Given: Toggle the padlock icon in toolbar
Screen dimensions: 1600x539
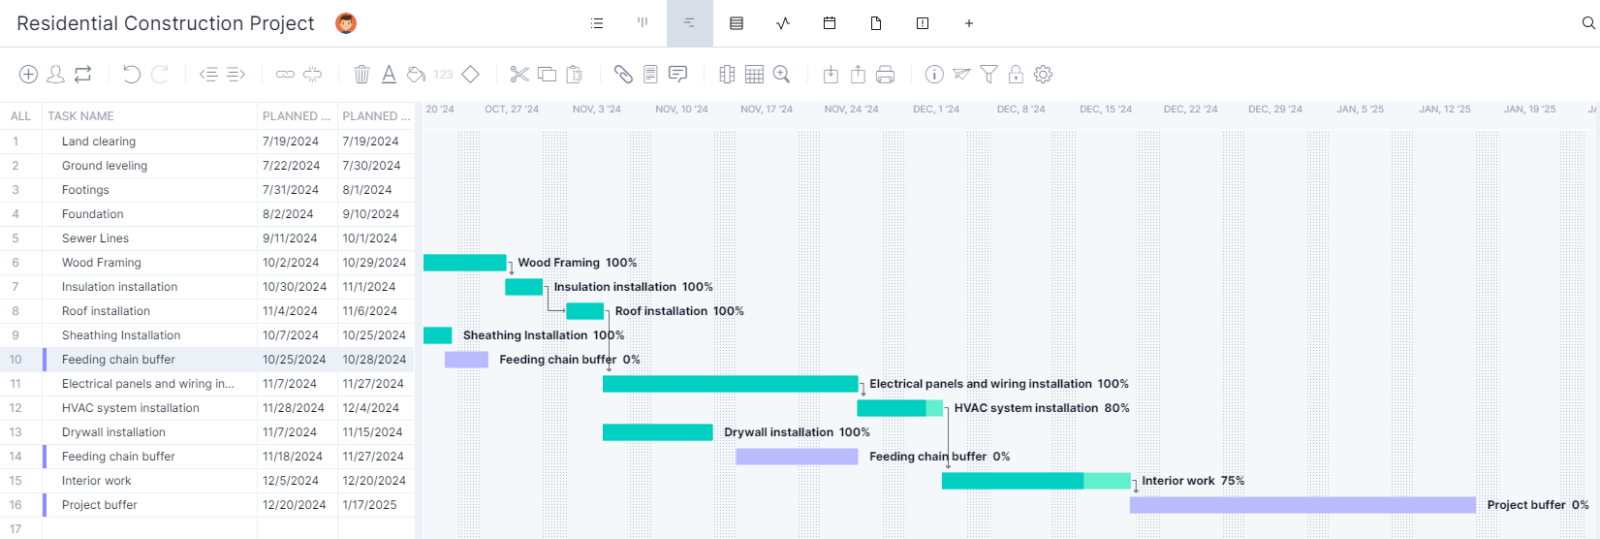Looking at the screenshot, I should coord(1015,74).
